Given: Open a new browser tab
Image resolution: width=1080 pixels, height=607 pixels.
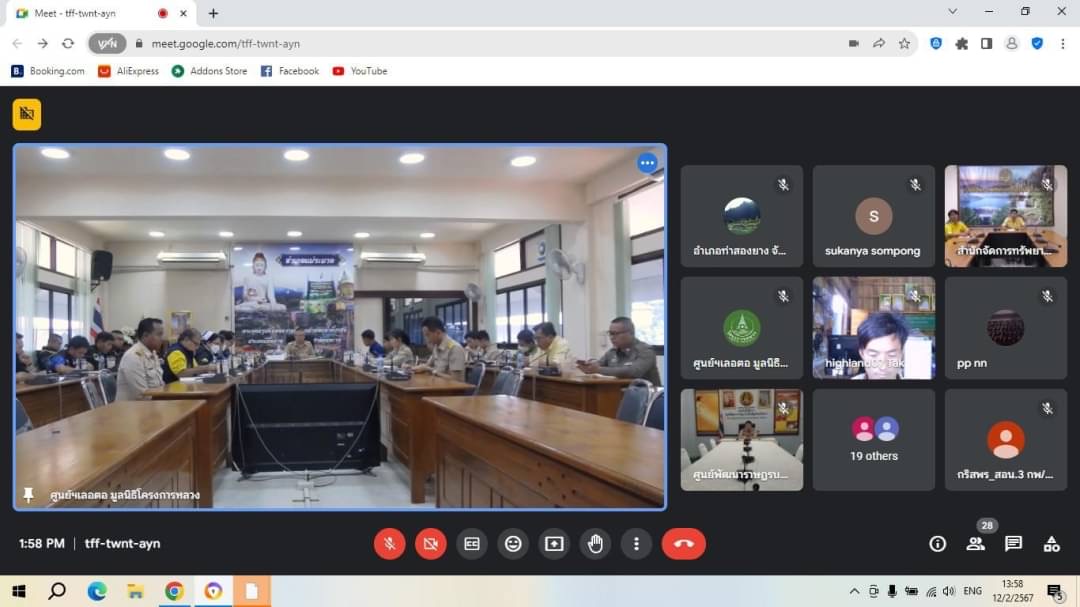Looking at the screenshot, I should tap(214, 13).
